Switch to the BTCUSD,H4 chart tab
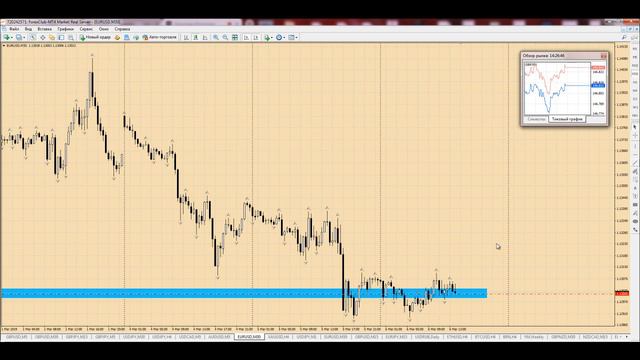 (x=485, y=337)
